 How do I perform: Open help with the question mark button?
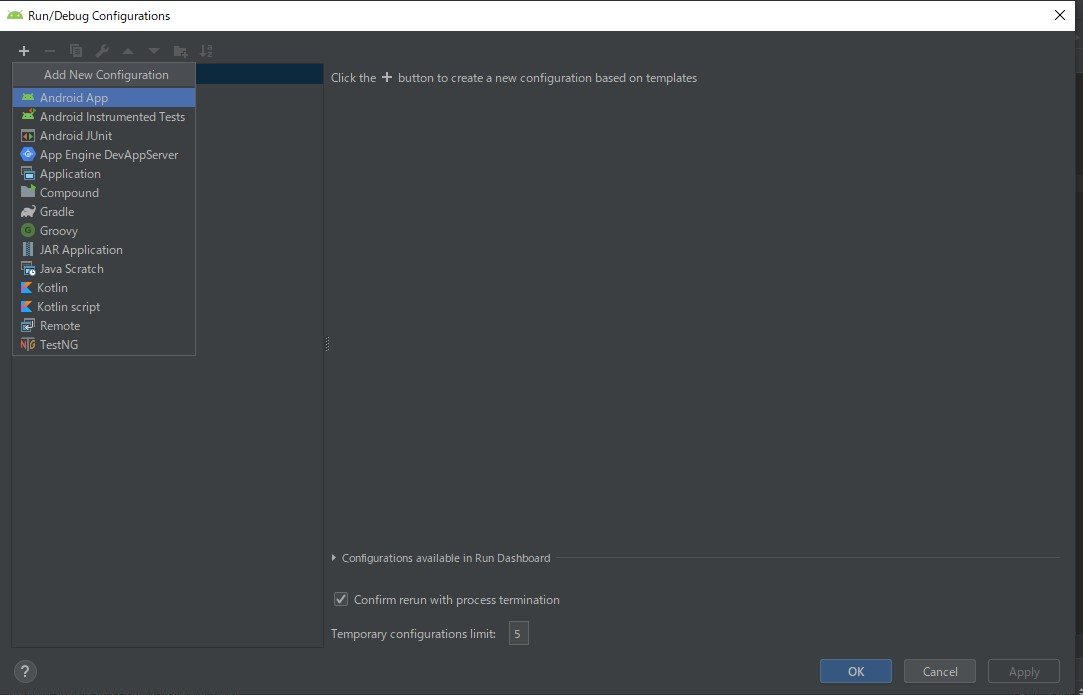coord(25,671)
